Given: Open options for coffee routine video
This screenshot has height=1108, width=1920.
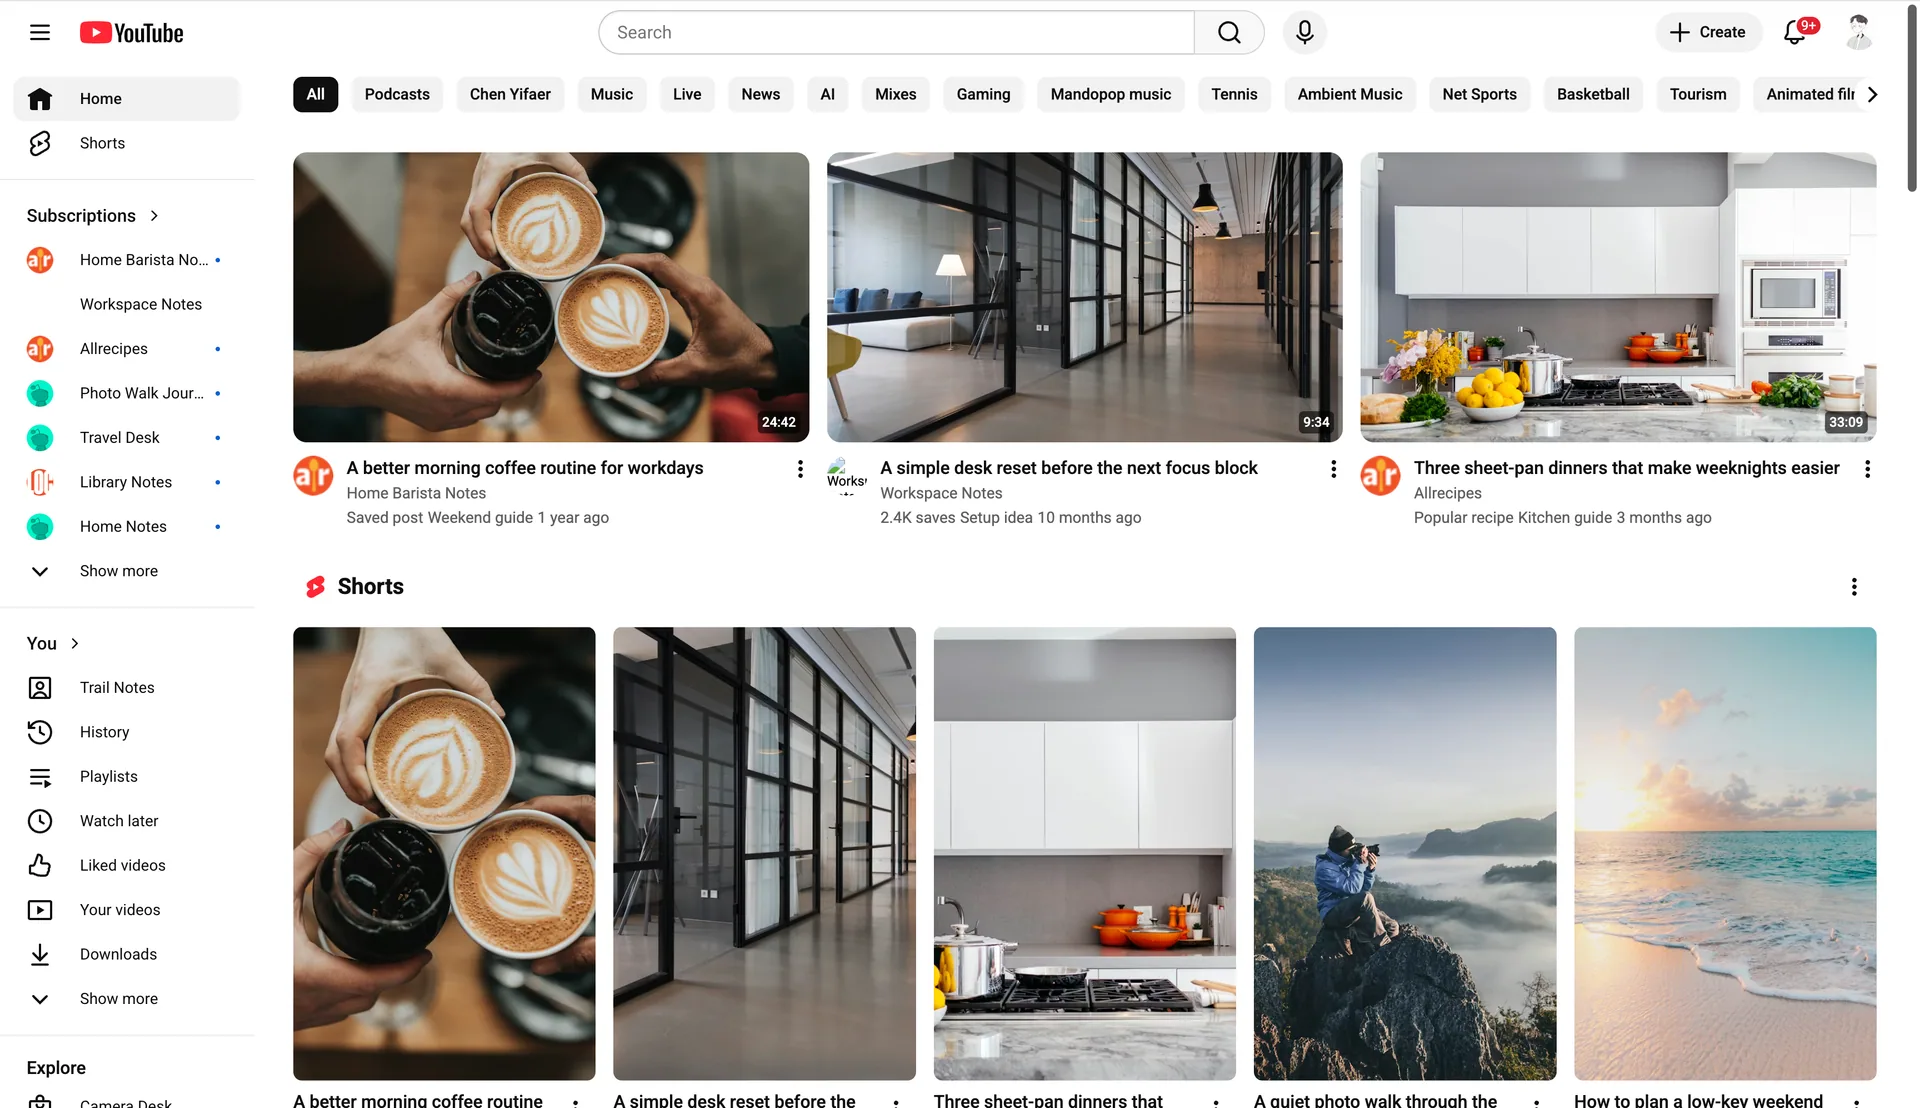Looking at the screenshot, I should [799, 469].
